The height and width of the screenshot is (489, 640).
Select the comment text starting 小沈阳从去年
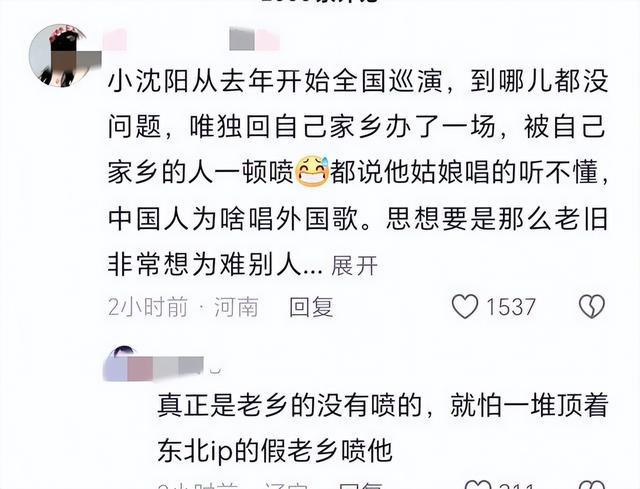coord(358,173)
